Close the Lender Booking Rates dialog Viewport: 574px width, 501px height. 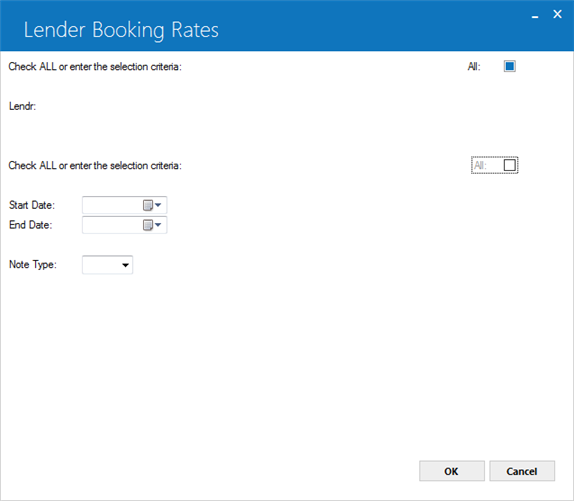pyautogui.click(x=557, y=14)
